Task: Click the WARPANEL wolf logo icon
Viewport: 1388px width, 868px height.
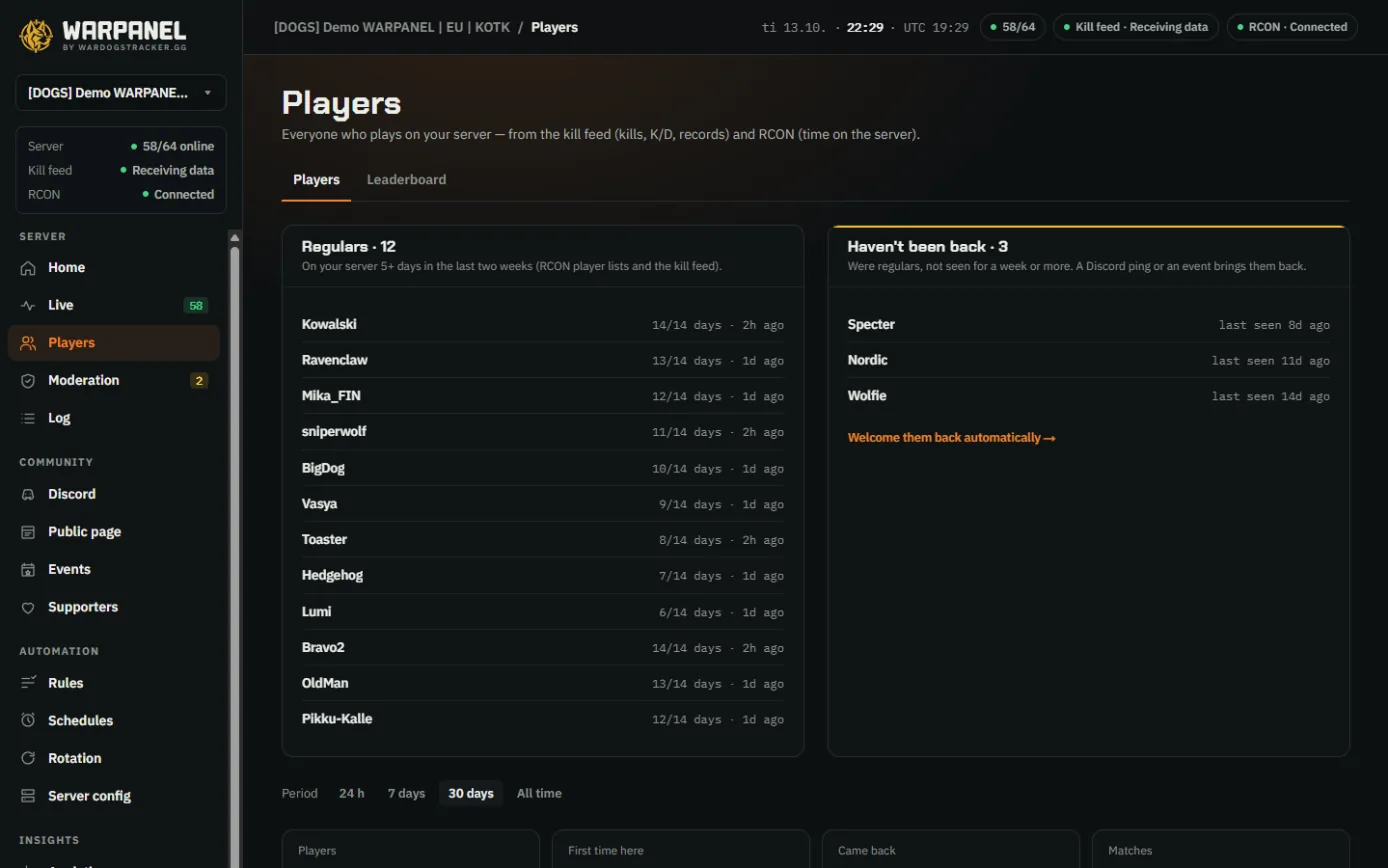Action: [x=36, y=36]
